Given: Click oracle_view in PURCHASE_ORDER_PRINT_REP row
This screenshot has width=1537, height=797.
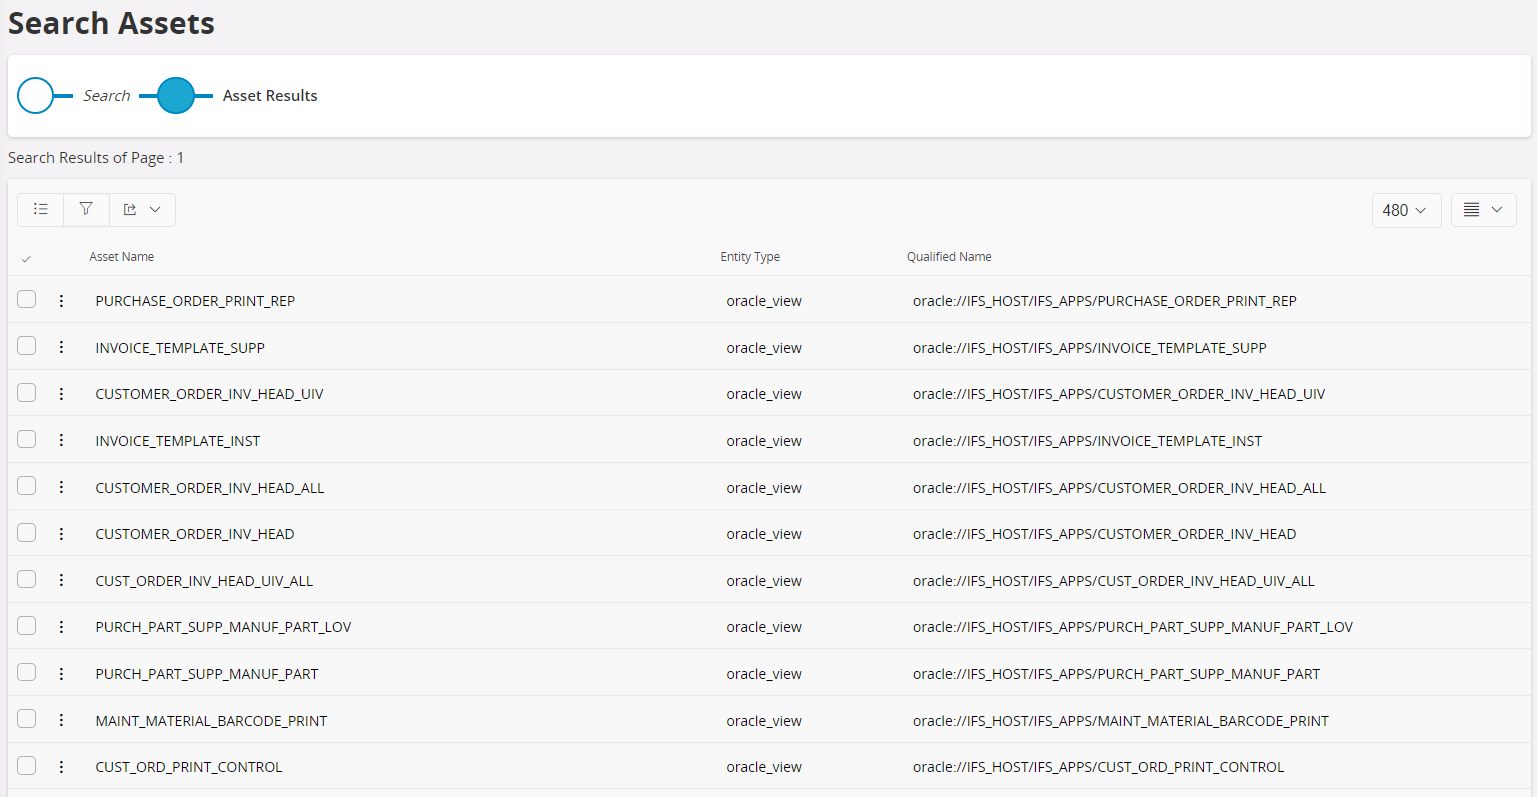Looking at the screenshot, I should (764, 301).
